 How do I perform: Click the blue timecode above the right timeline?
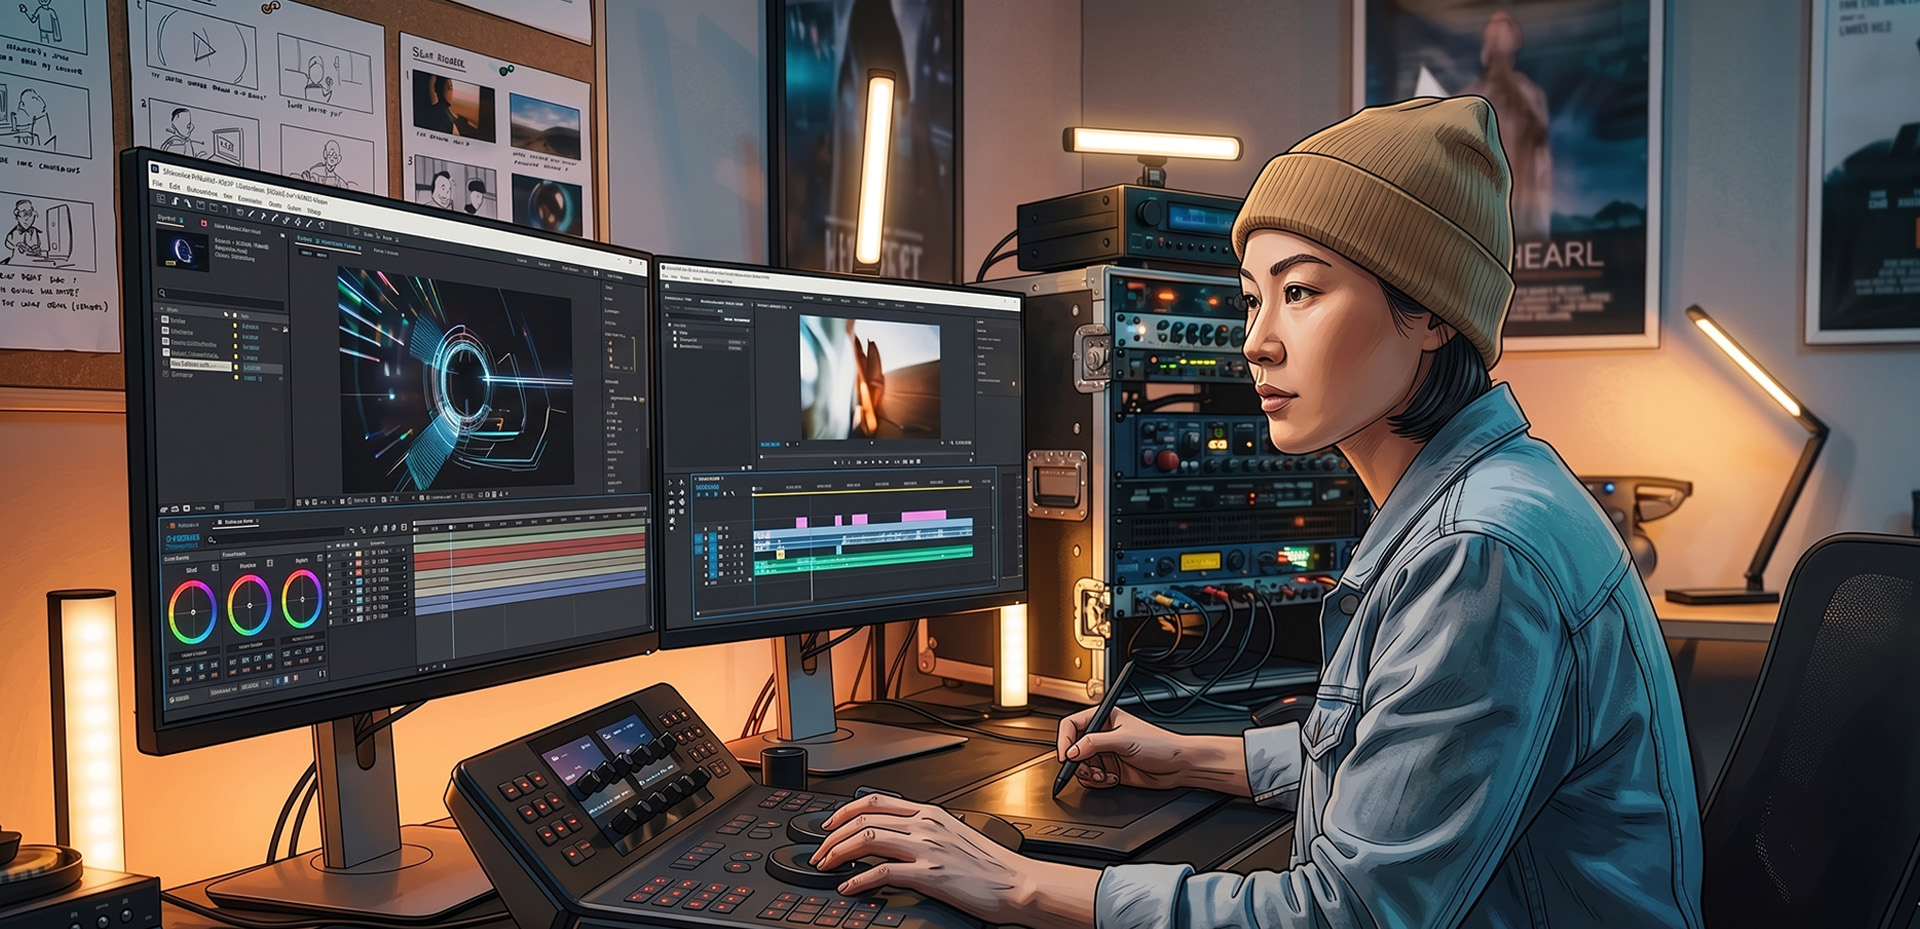(708, 488)
